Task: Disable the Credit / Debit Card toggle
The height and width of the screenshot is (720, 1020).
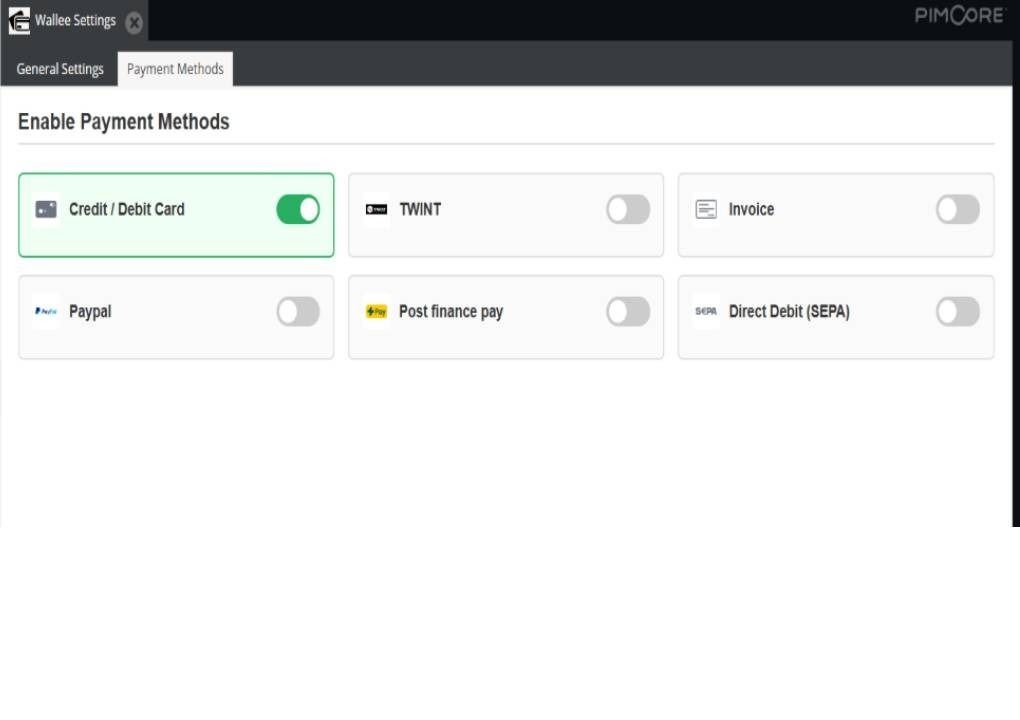Action: coord(298,209)
